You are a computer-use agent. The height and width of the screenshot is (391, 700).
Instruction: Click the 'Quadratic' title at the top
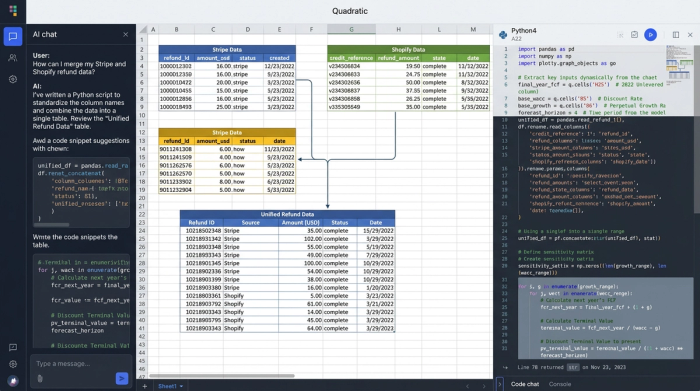point(350,11)
